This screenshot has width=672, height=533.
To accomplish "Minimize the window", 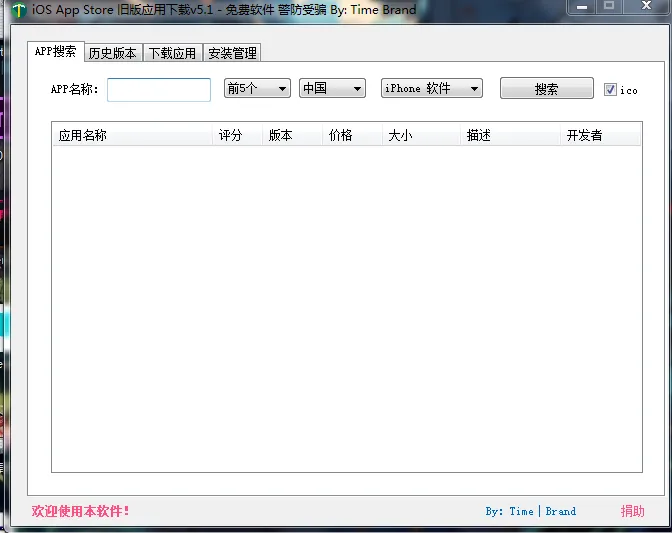I will click(x=582, y=7).
